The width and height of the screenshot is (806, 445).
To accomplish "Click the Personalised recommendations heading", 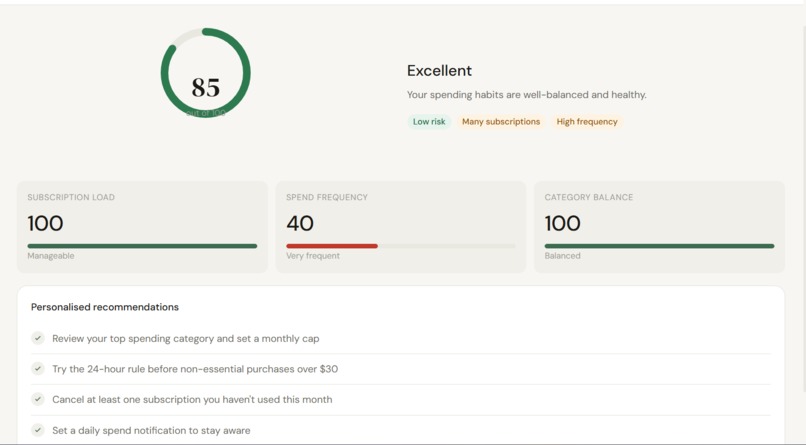I will (x=105, y=307).
